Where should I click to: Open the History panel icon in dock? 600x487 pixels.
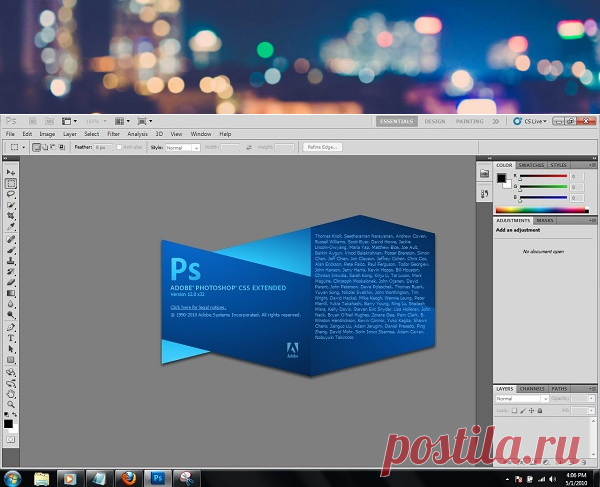(484, 194)
